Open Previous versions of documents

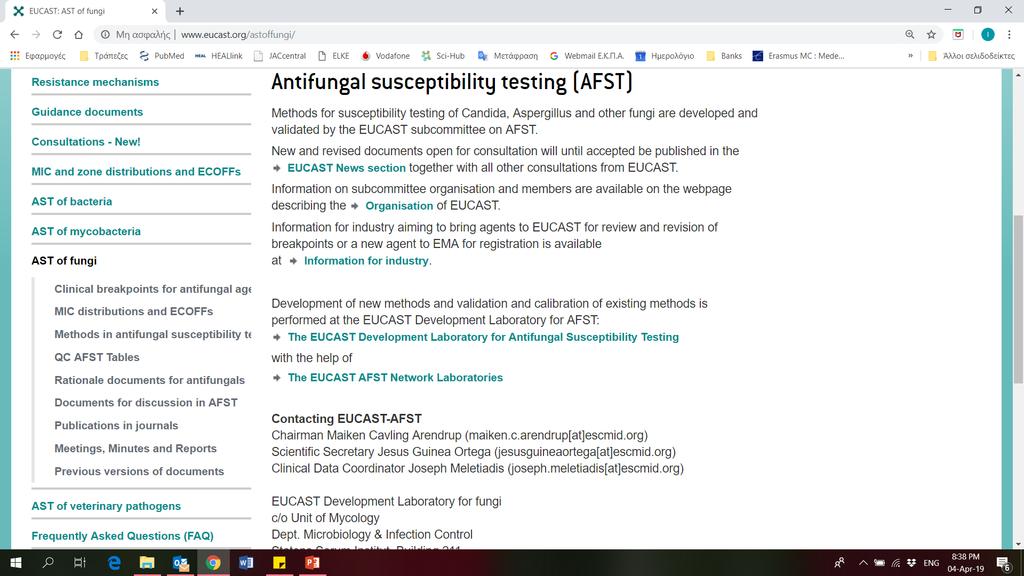139,472
